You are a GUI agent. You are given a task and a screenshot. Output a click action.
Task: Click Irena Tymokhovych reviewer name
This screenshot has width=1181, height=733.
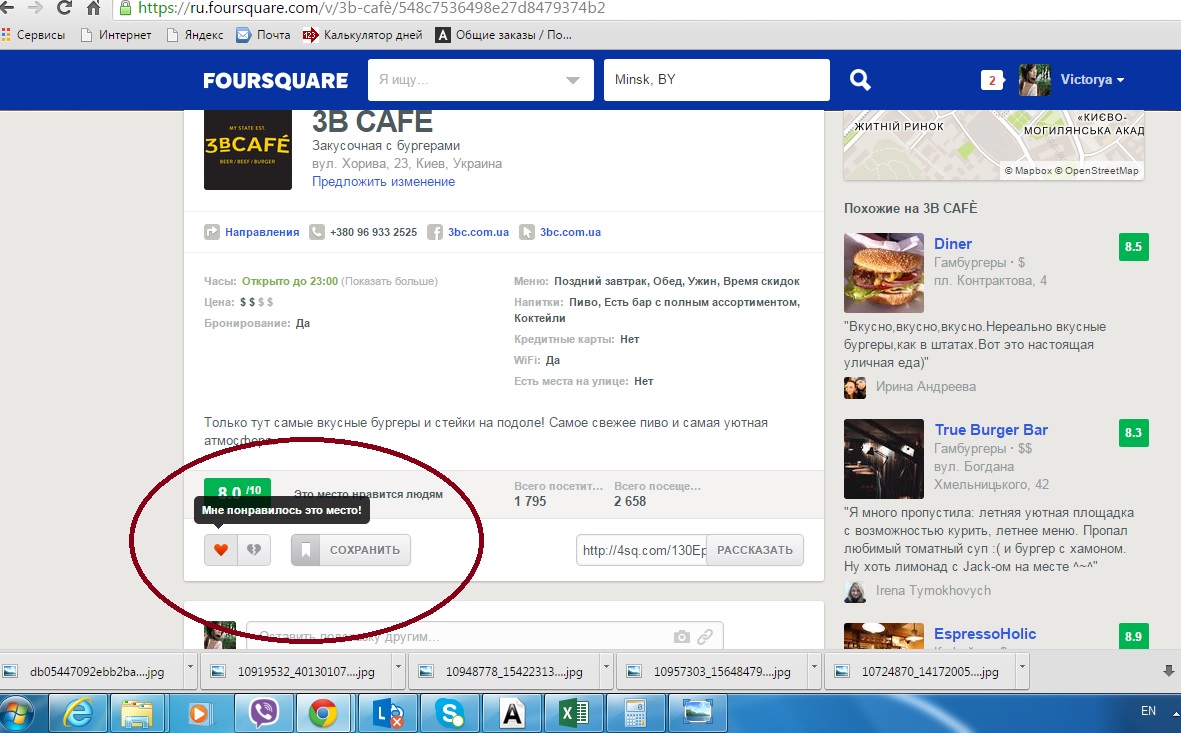coord(933,591)
